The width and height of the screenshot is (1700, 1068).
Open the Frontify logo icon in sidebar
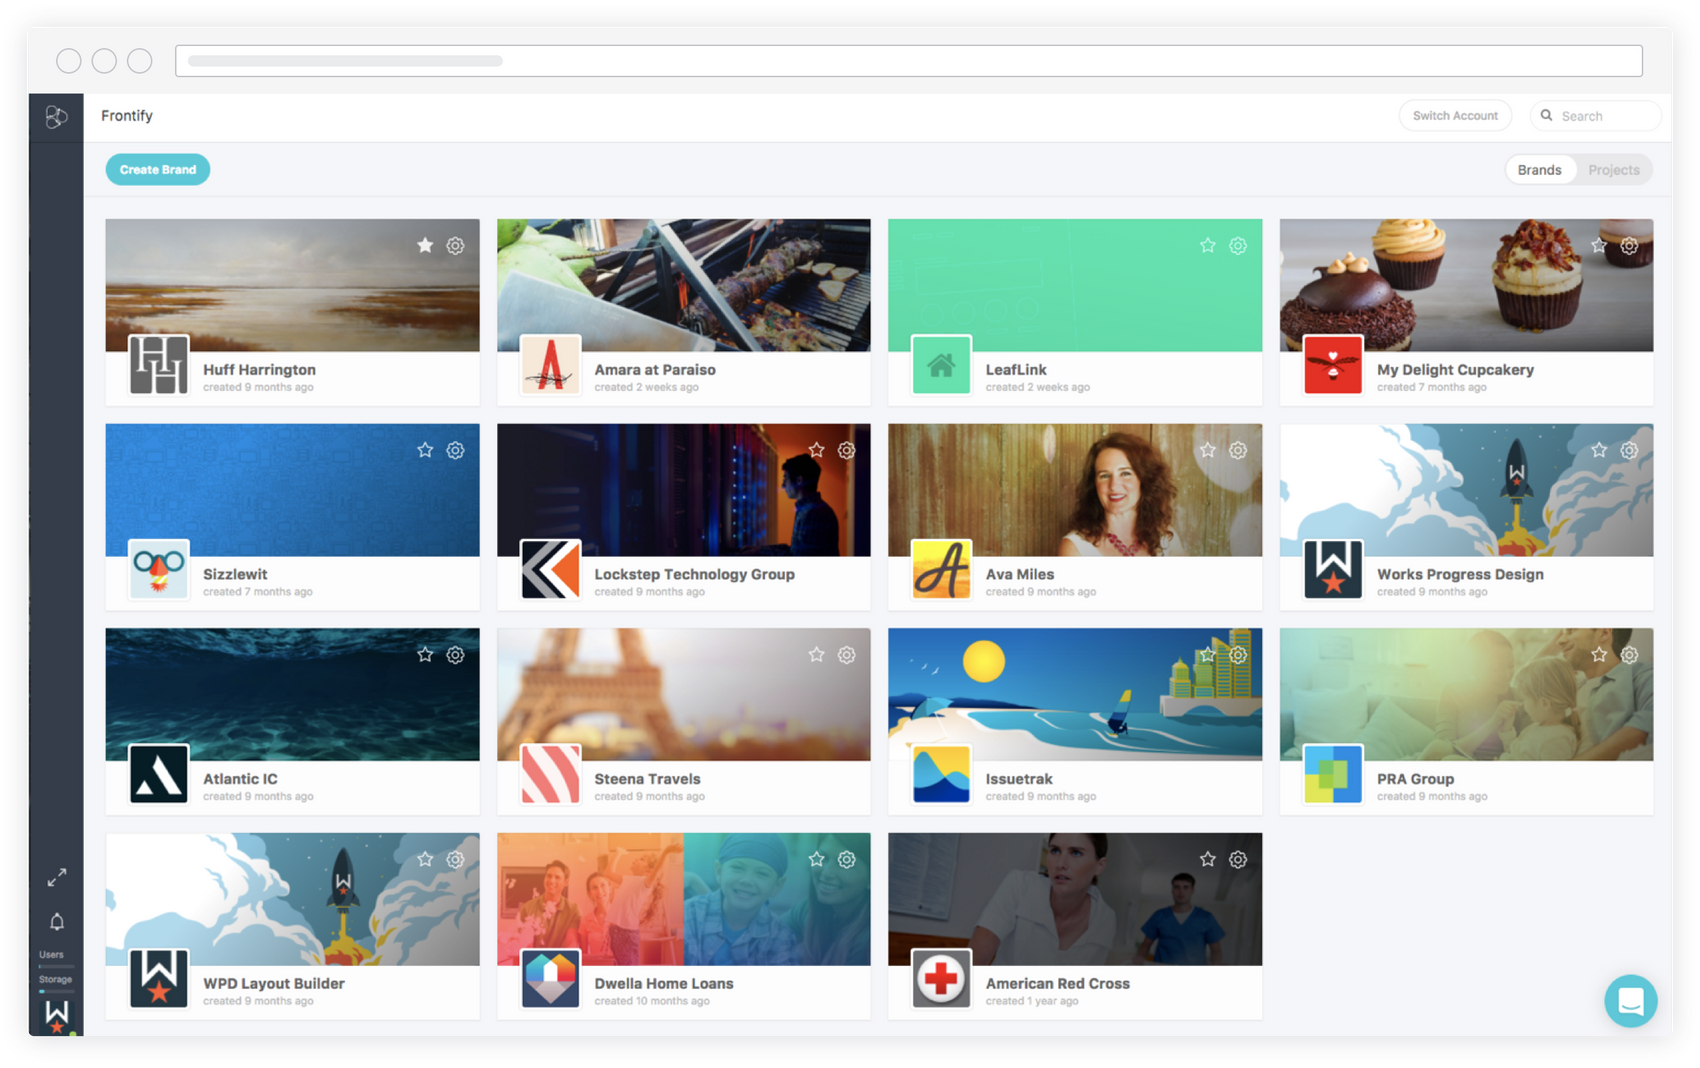tap(56, 117)
